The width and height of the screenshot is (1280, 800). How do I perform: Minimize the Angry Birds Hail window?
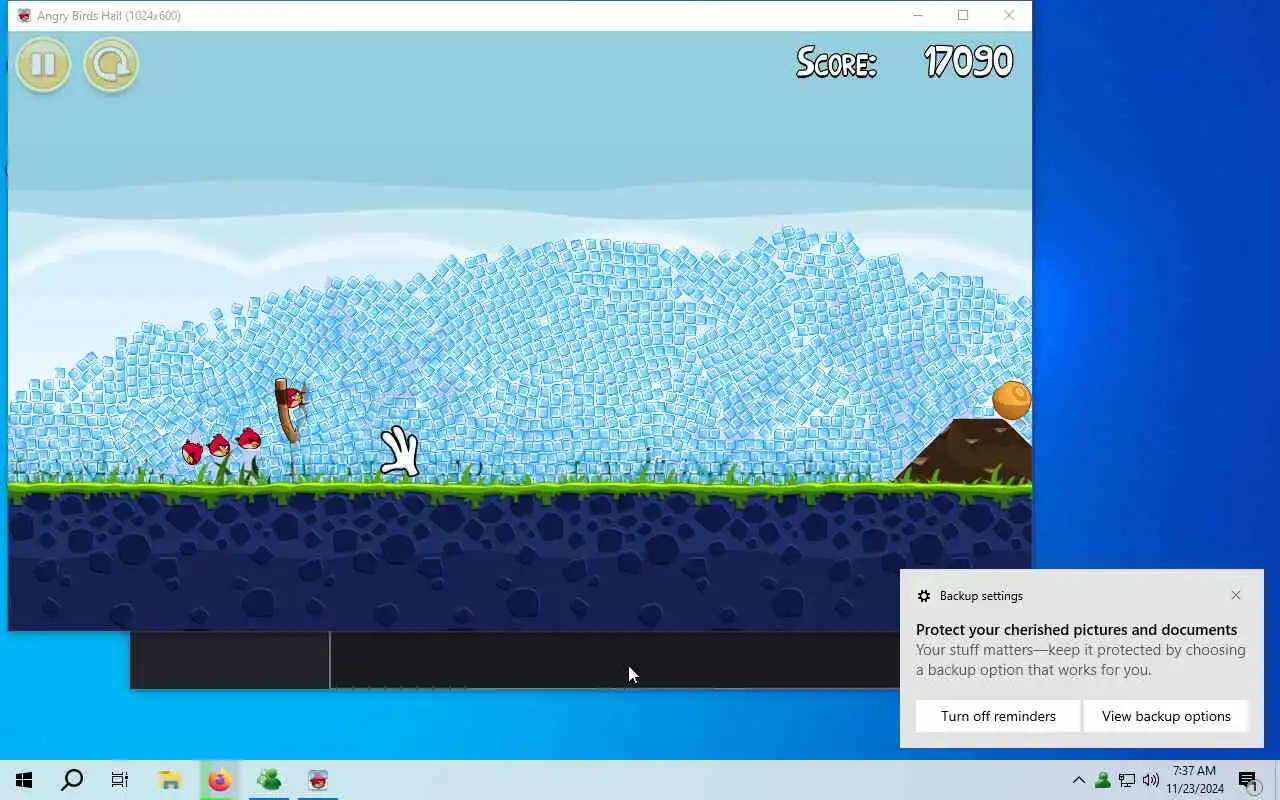(x=918, y=15)
